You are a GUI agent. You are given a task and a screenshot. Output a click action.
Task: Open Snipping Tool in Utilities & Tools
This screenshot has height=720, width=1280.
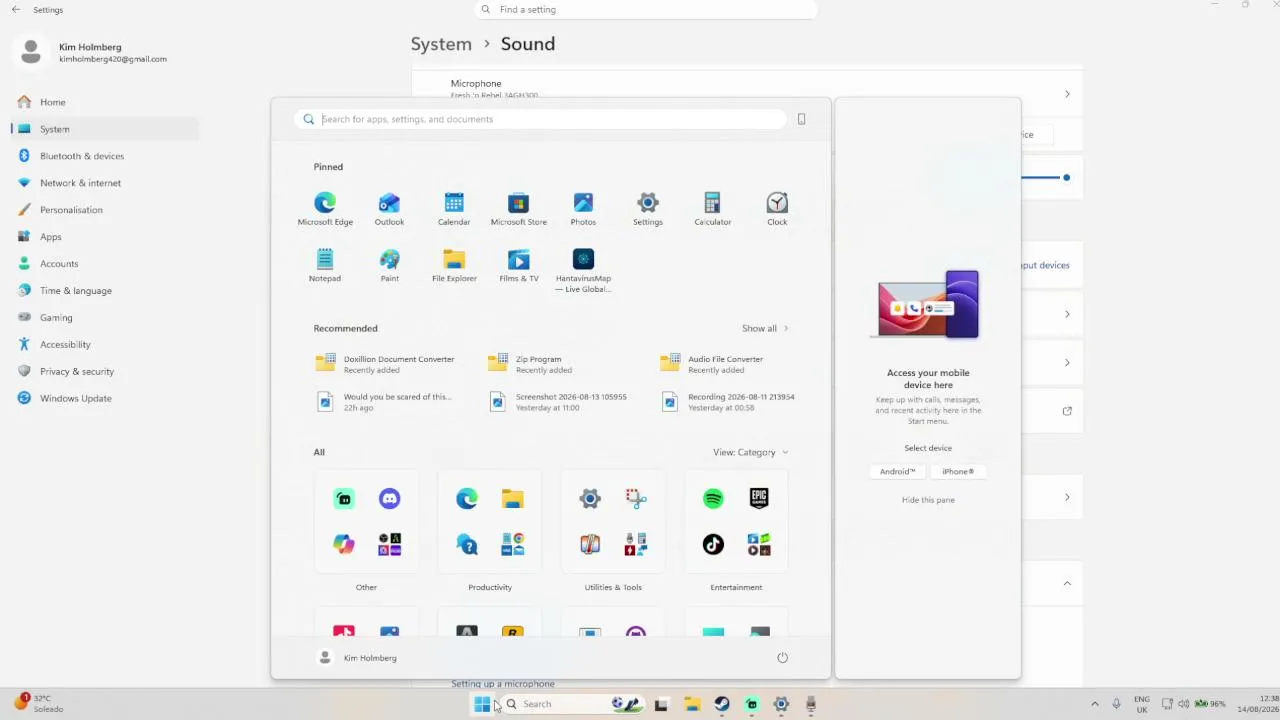pyautogui.click(x=636, y=498)
